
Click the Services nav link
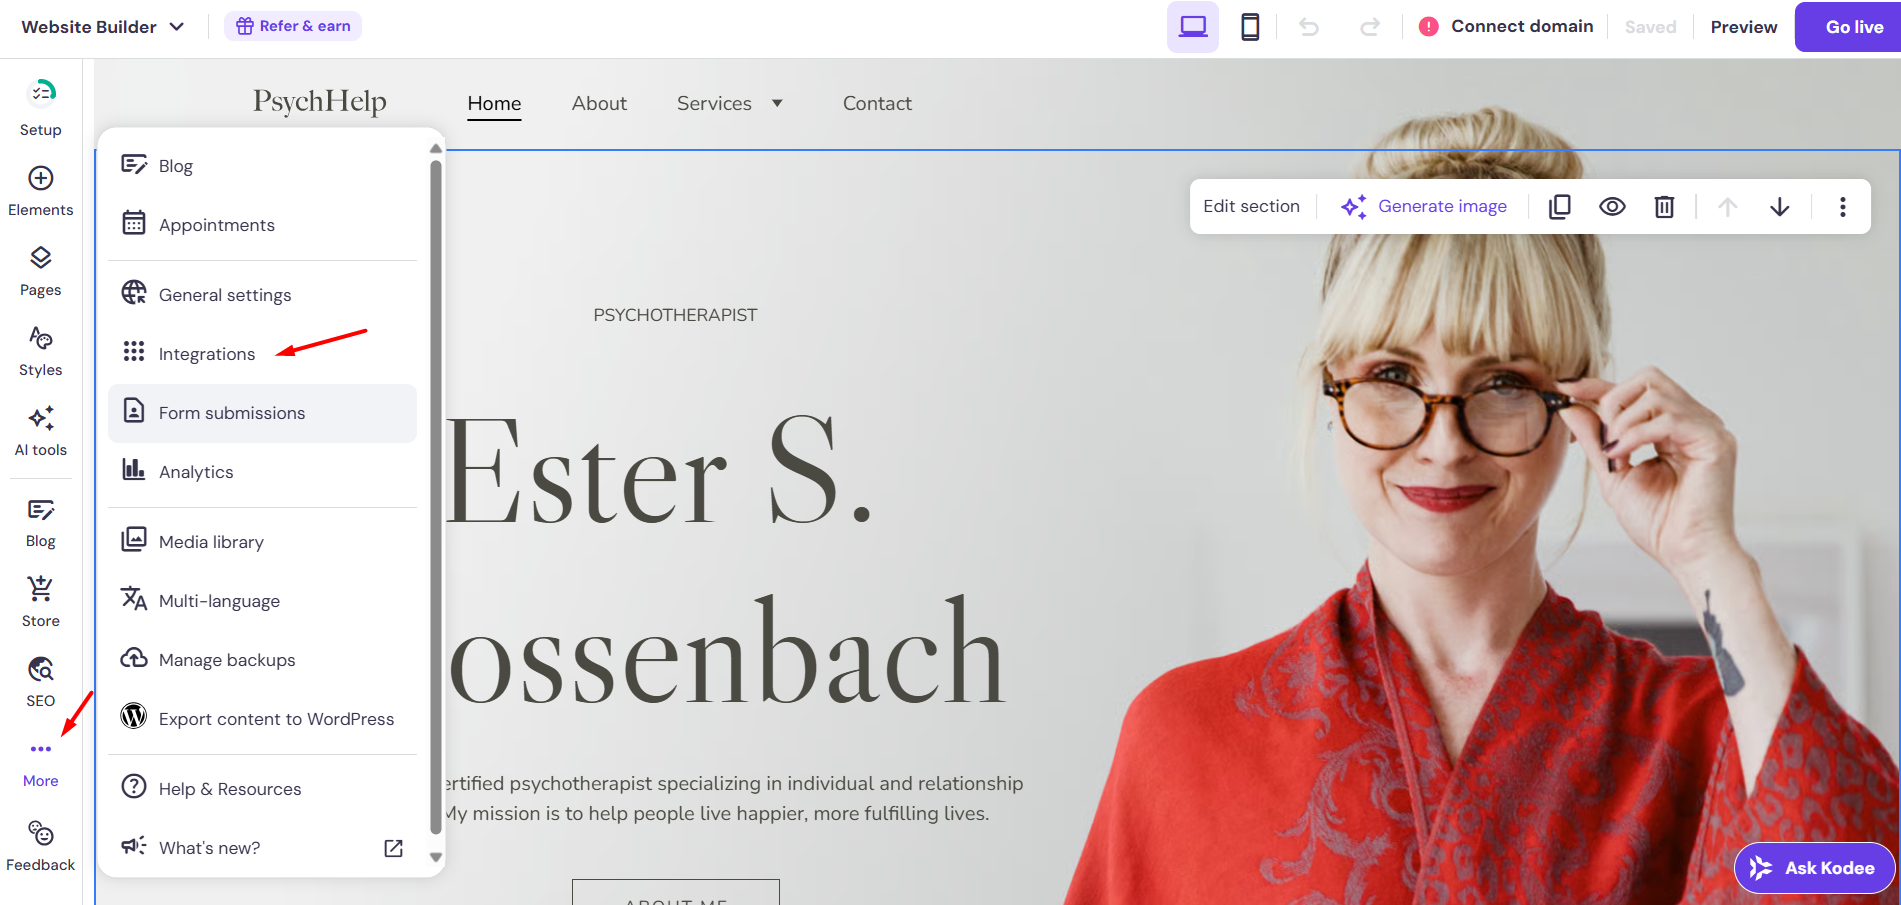(x=714, y=103)
